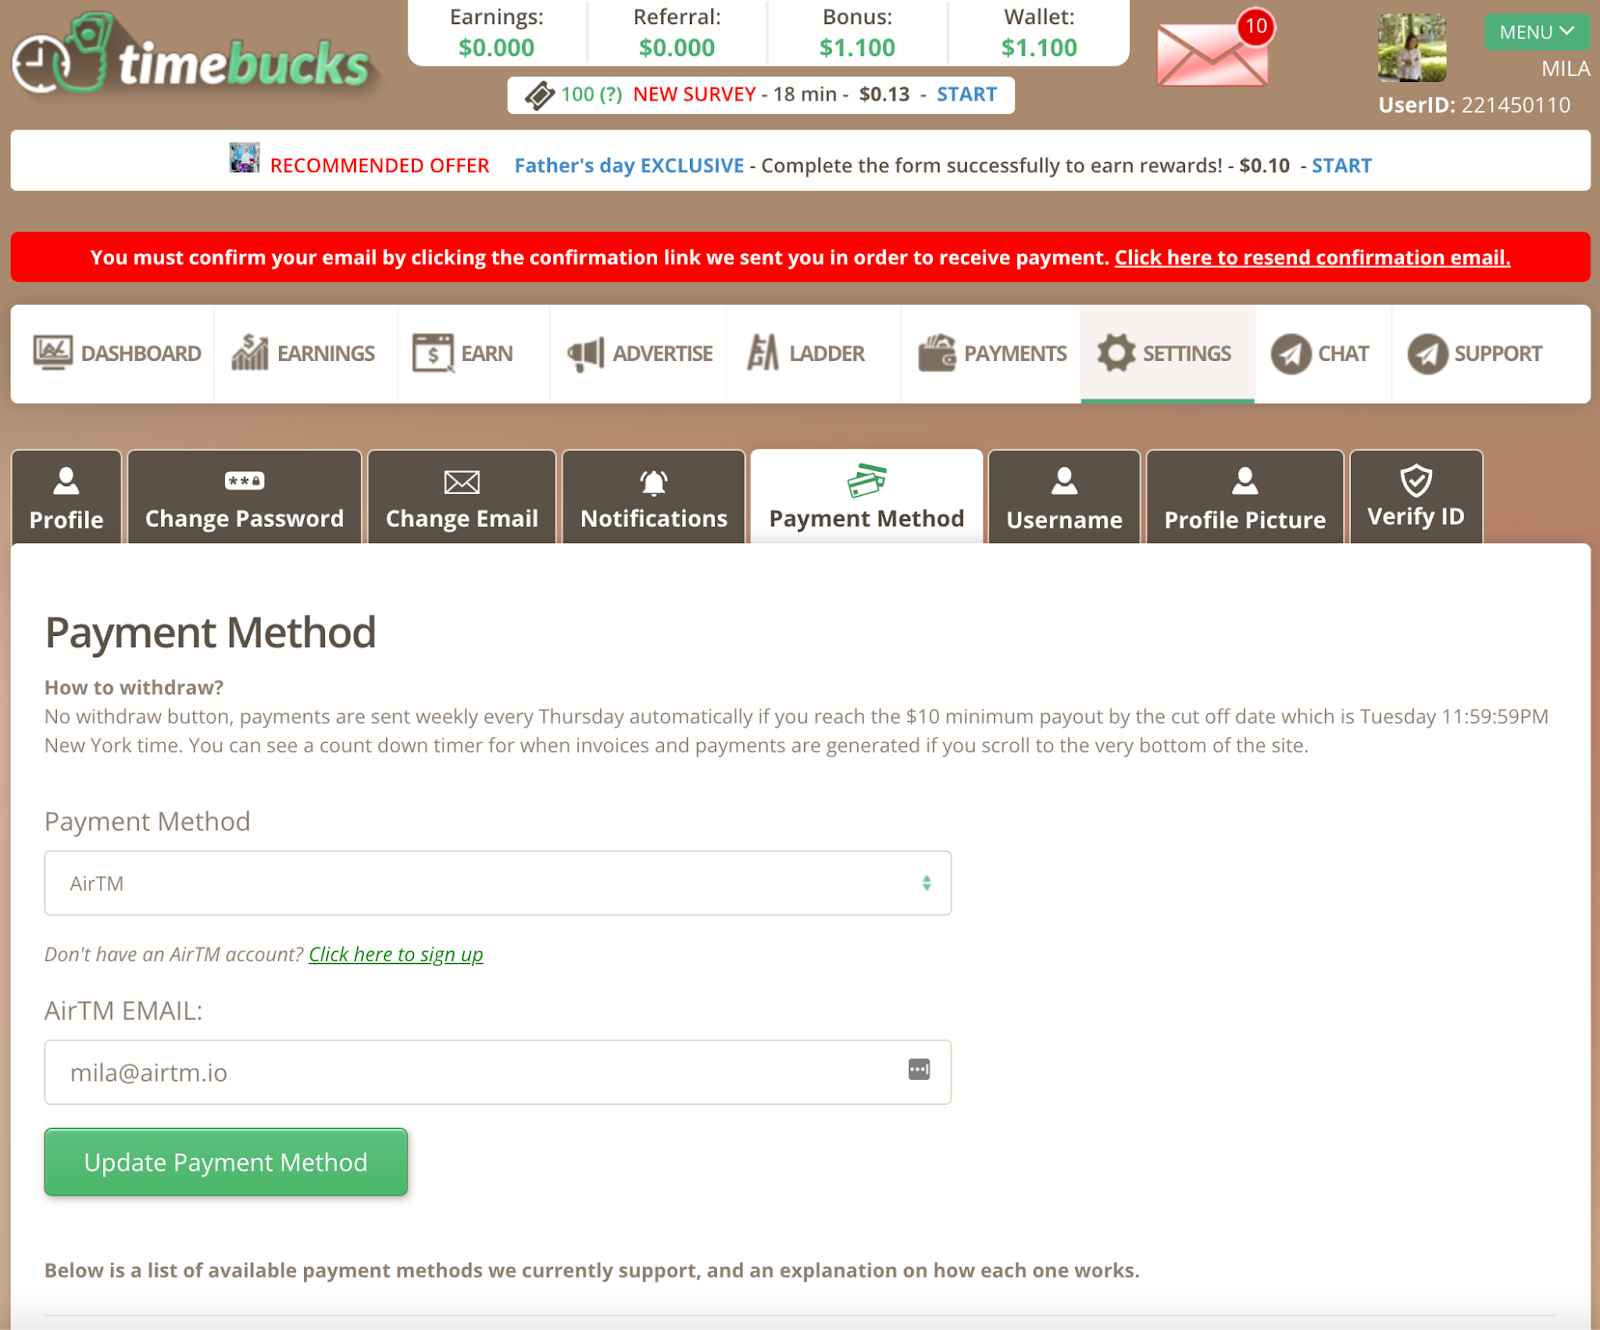Open the Notifications bell tab
The height and width of the screenshot is (1330, 1600).
point(653,497)
